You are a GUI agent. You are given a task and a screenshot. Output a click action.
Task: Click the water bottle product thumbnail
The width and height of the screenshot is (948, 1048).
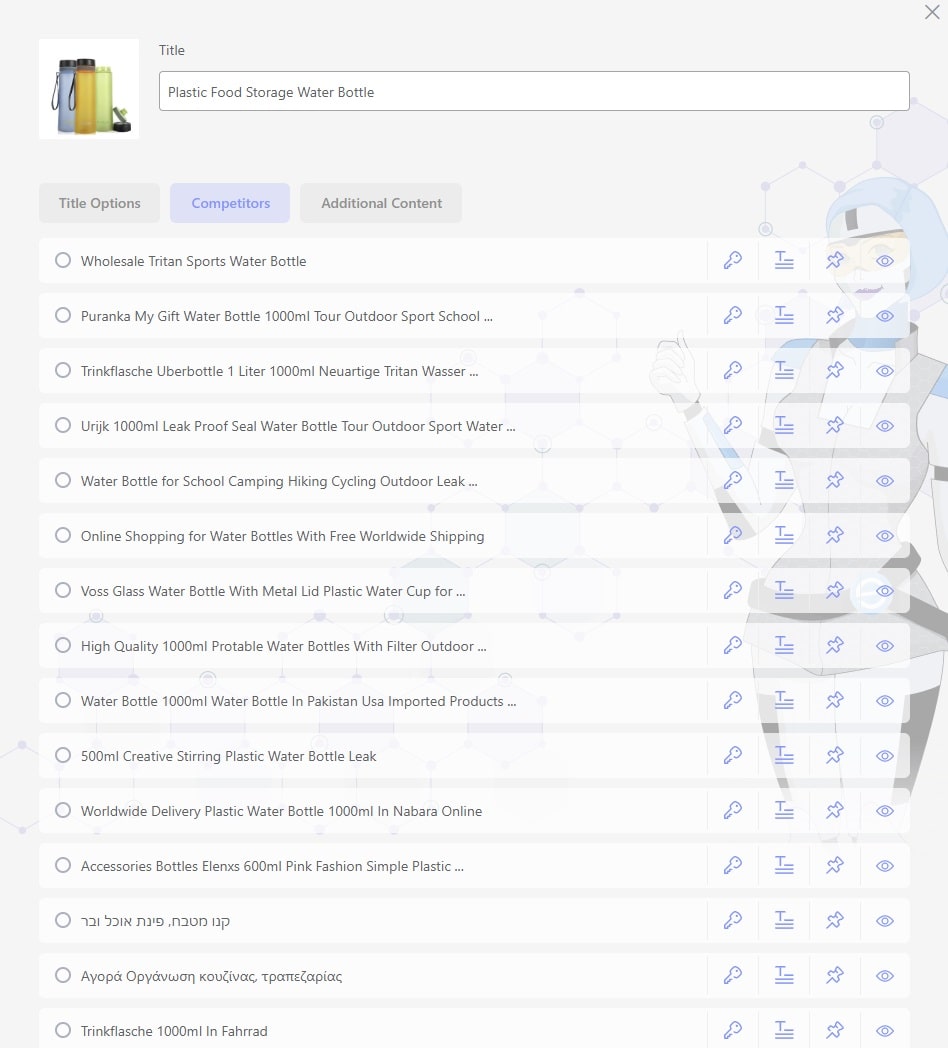(x=89, y=89)
